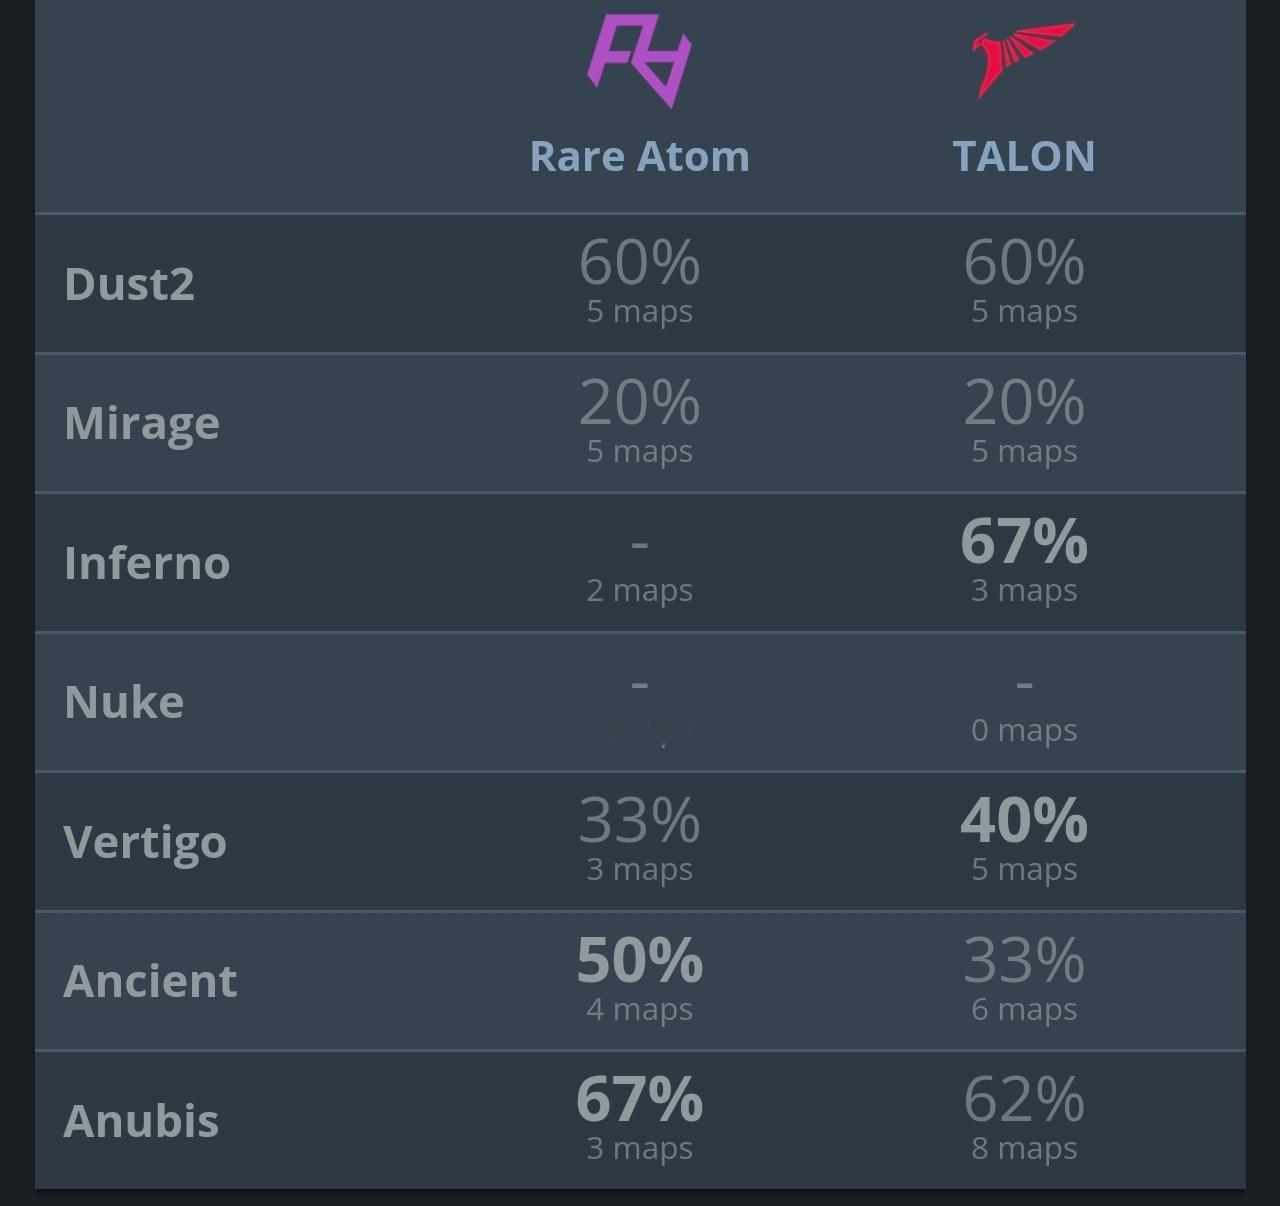
Task: Select the Ancient map row label
Action: pyautogui.click(x=150, y=981)
